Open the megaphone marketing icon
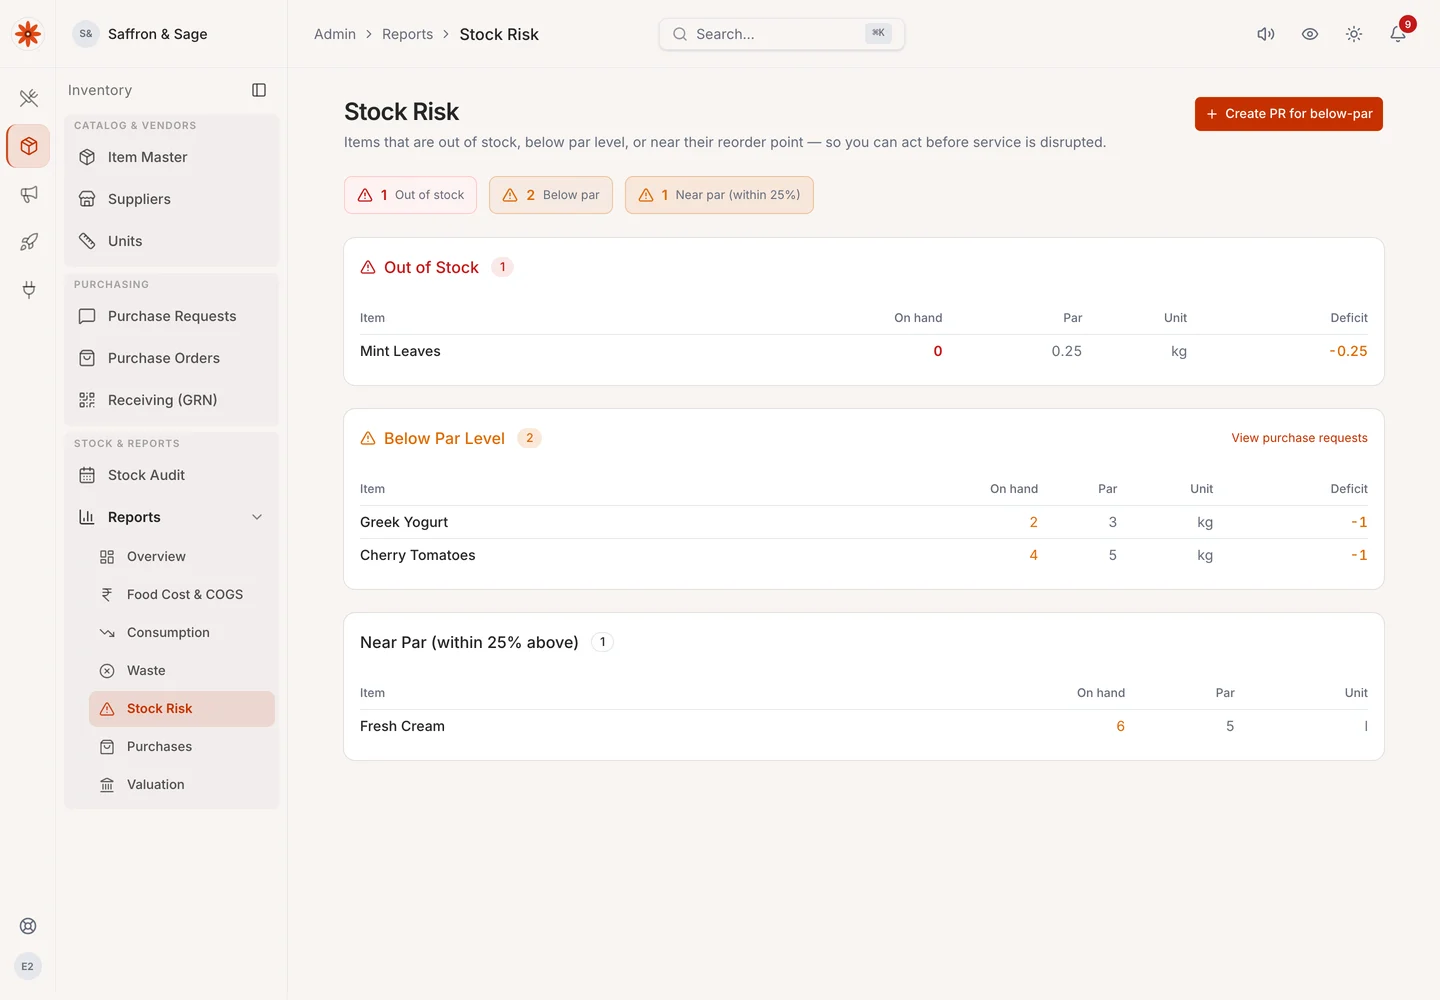The height and width of the screenshot is (1000, 1440). pos(28,194)
